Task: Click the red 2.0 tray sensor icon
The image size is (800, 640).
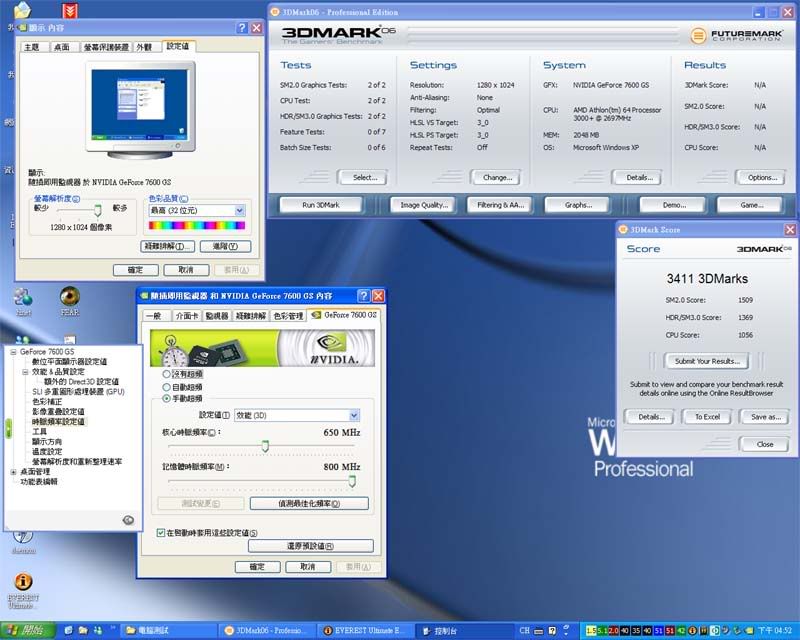Action: (x=613, y=631)
